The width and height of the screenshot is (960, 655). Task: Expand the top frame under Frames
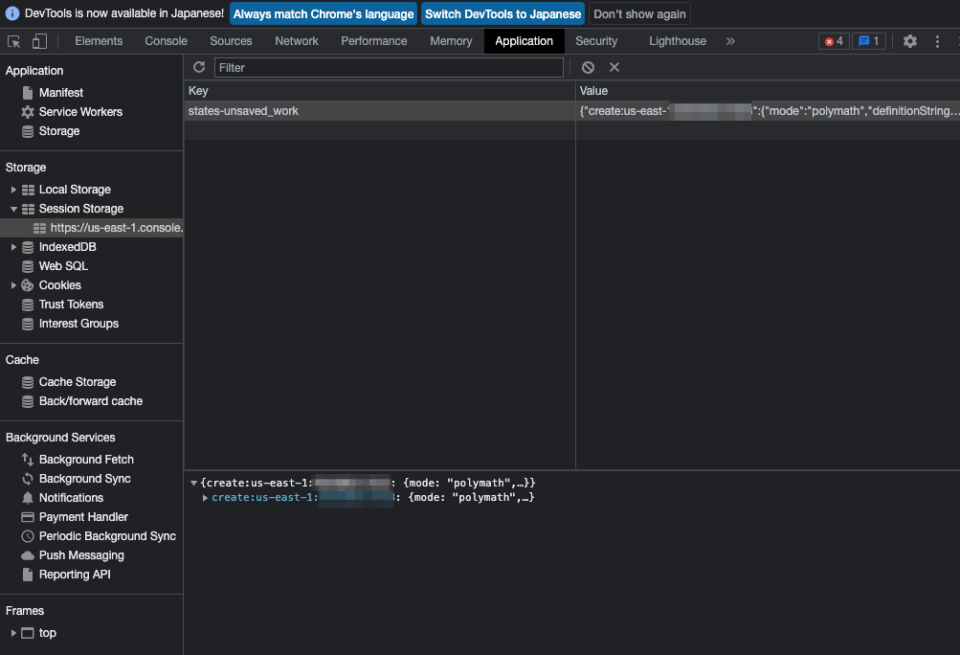click(14, 632)
